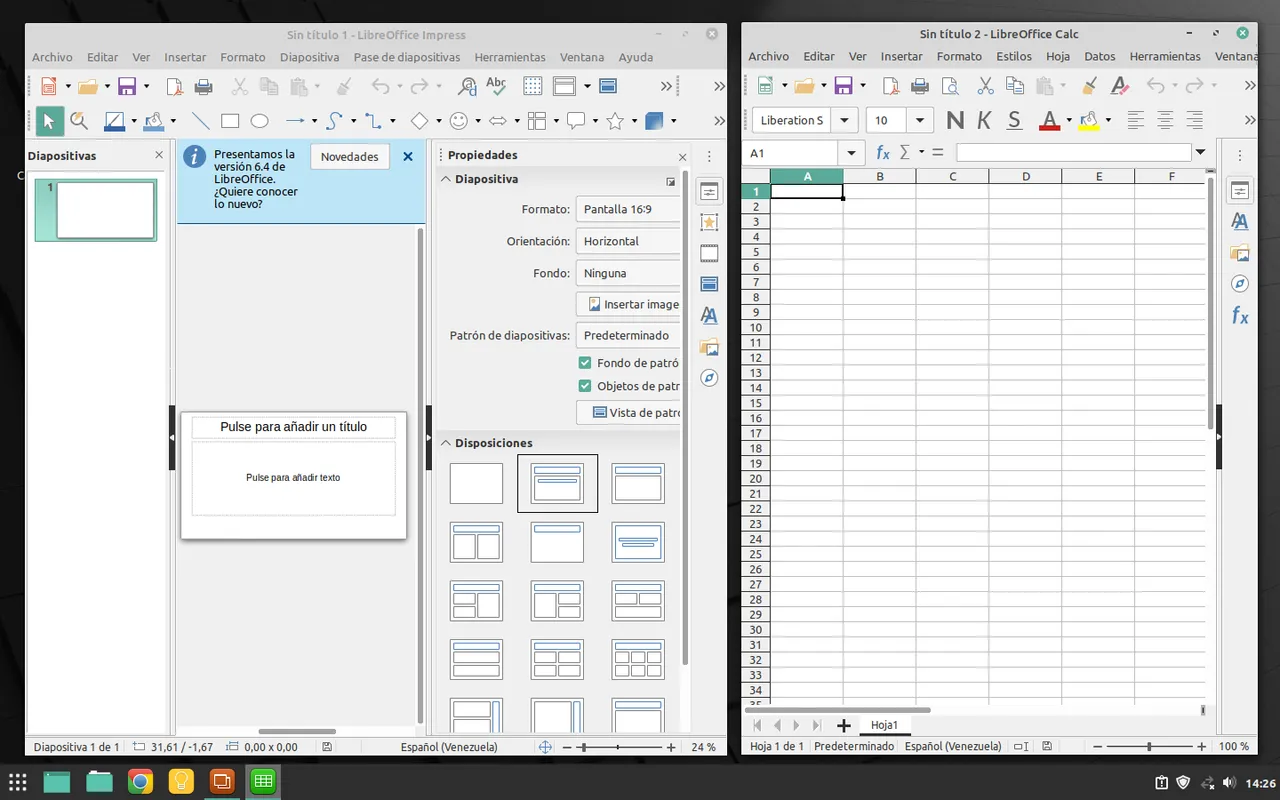
Task: Apply the yellow highlighting color in Calc
Action: pyautogui.click(x=1089, y=120)
